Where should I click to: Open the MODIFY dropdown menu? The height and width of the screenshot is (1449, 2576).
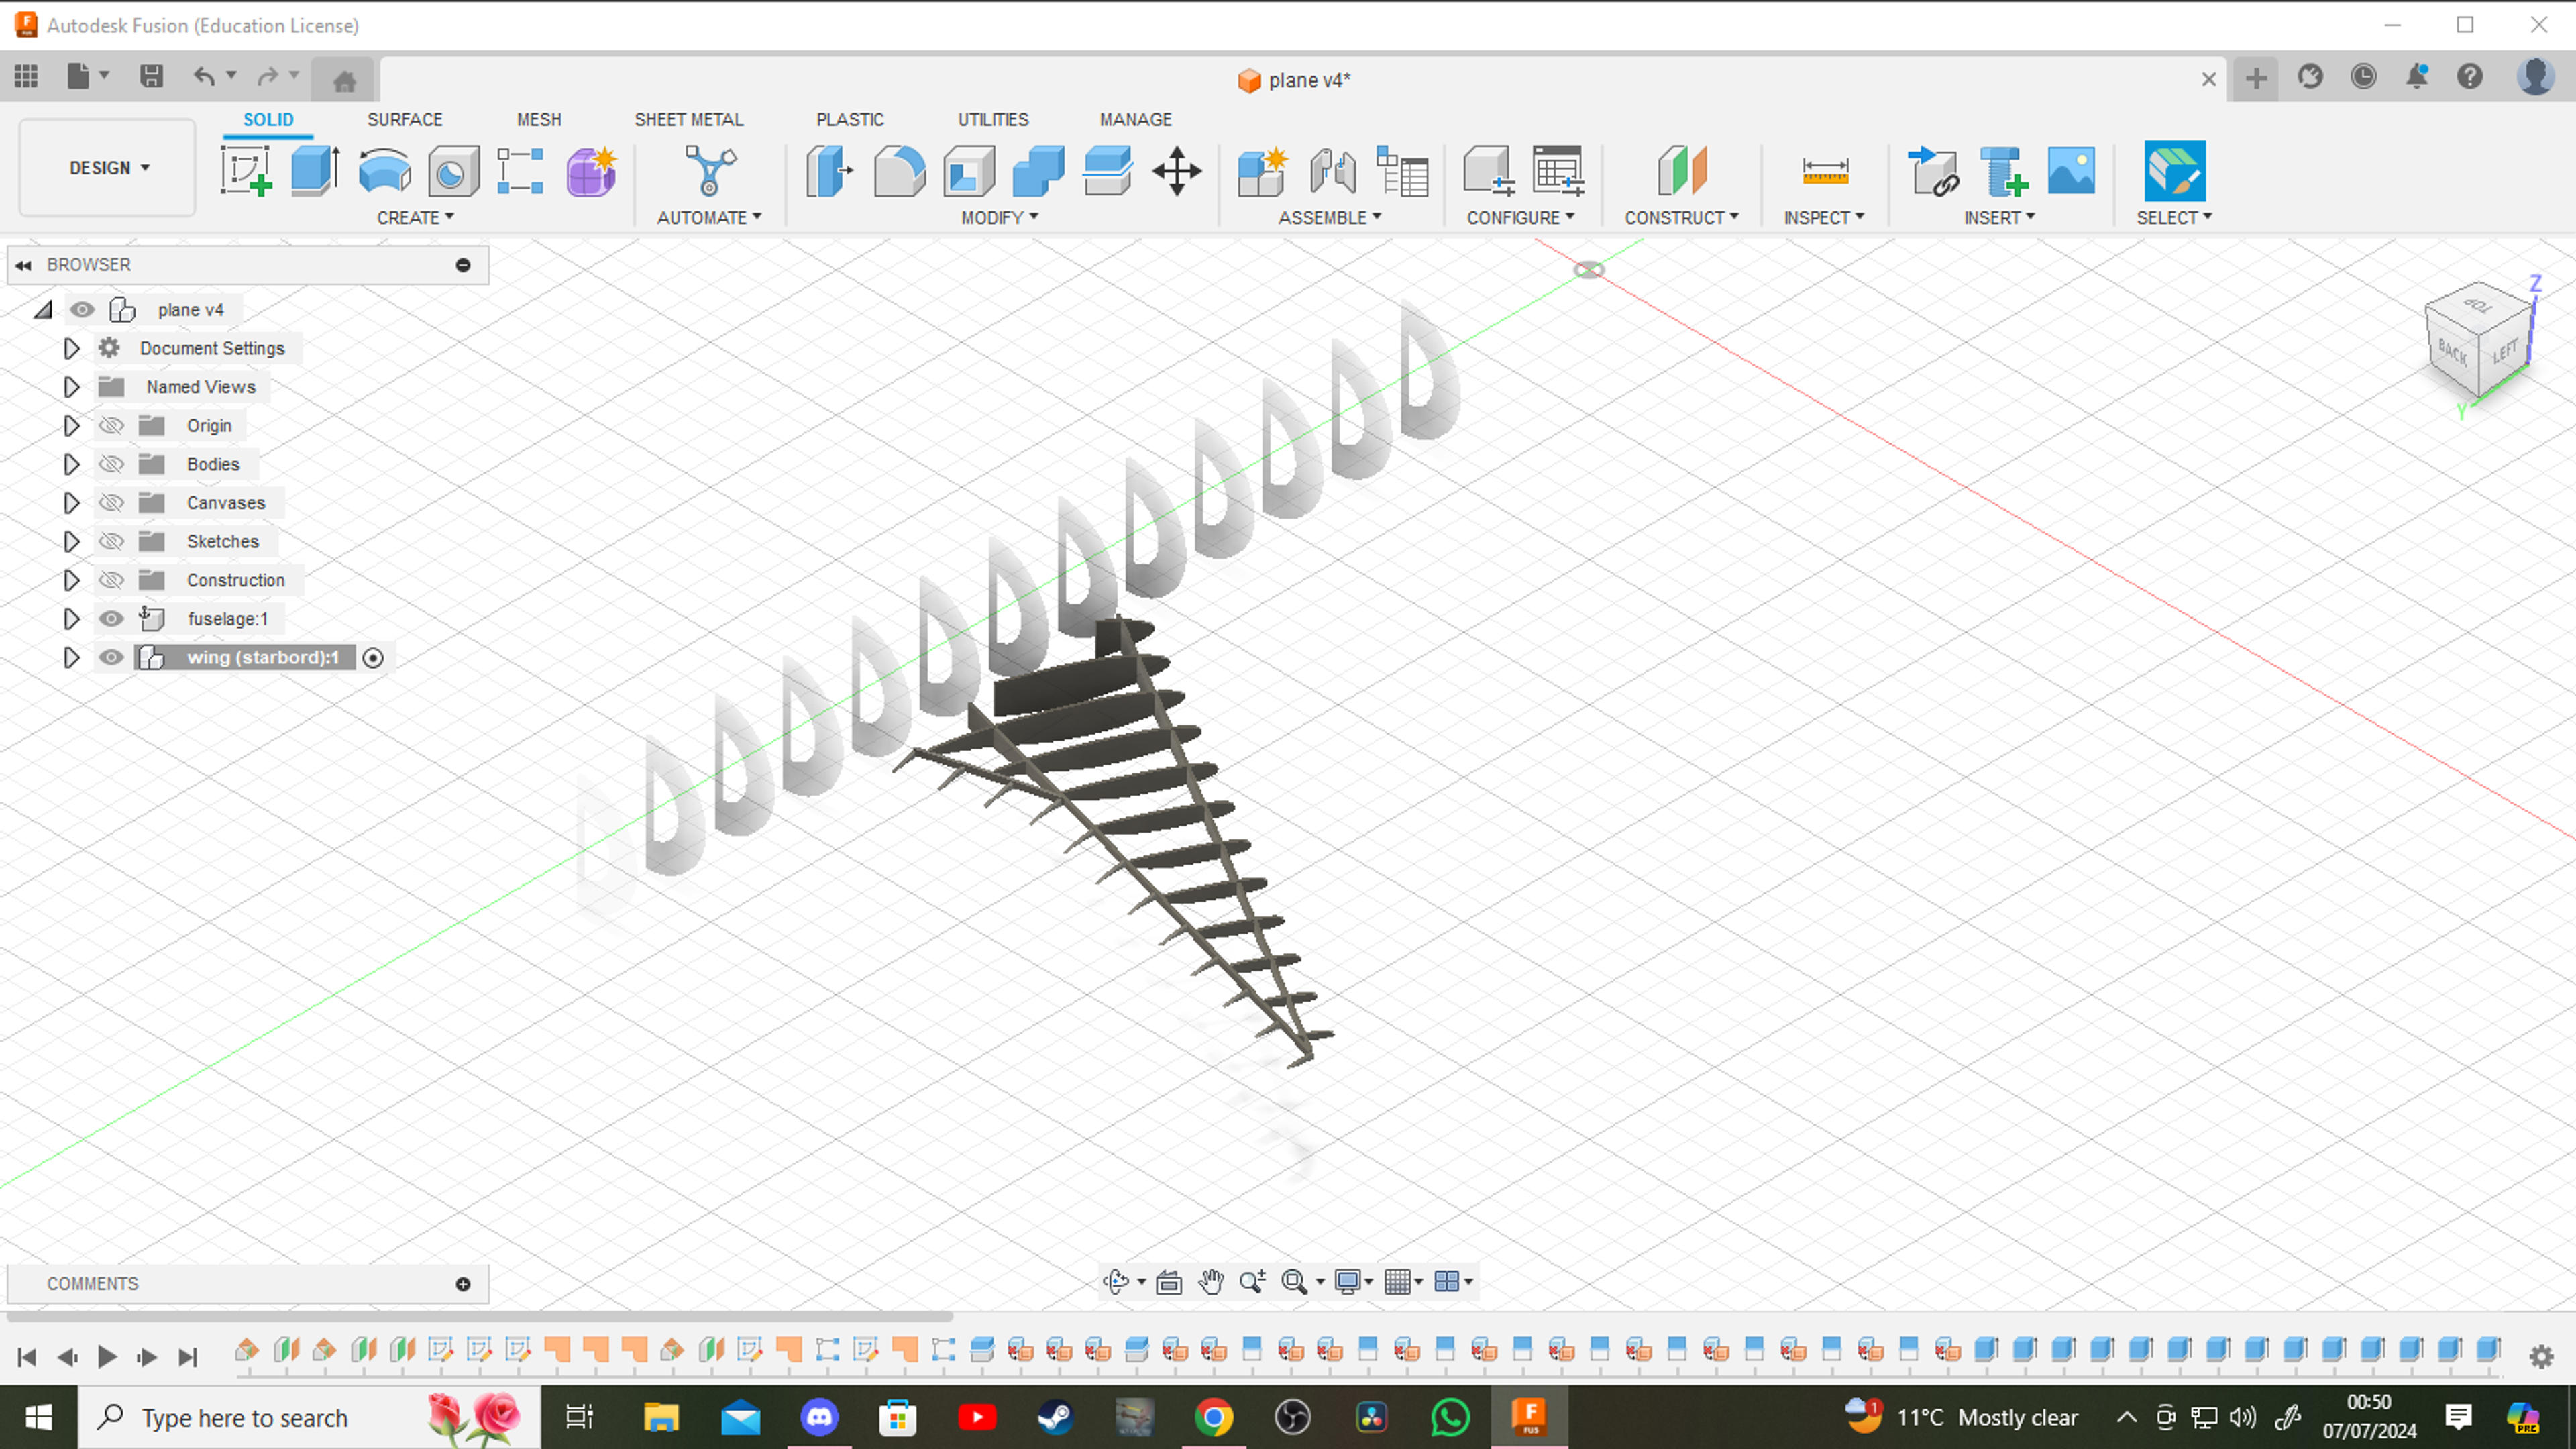(x=999, y=217)
